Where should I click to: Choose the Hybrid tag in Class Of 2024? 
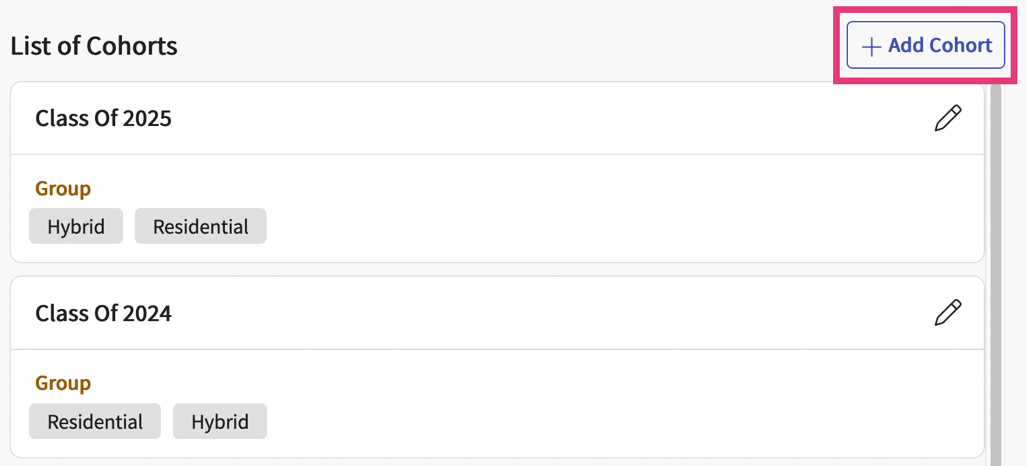click(220, 421)
